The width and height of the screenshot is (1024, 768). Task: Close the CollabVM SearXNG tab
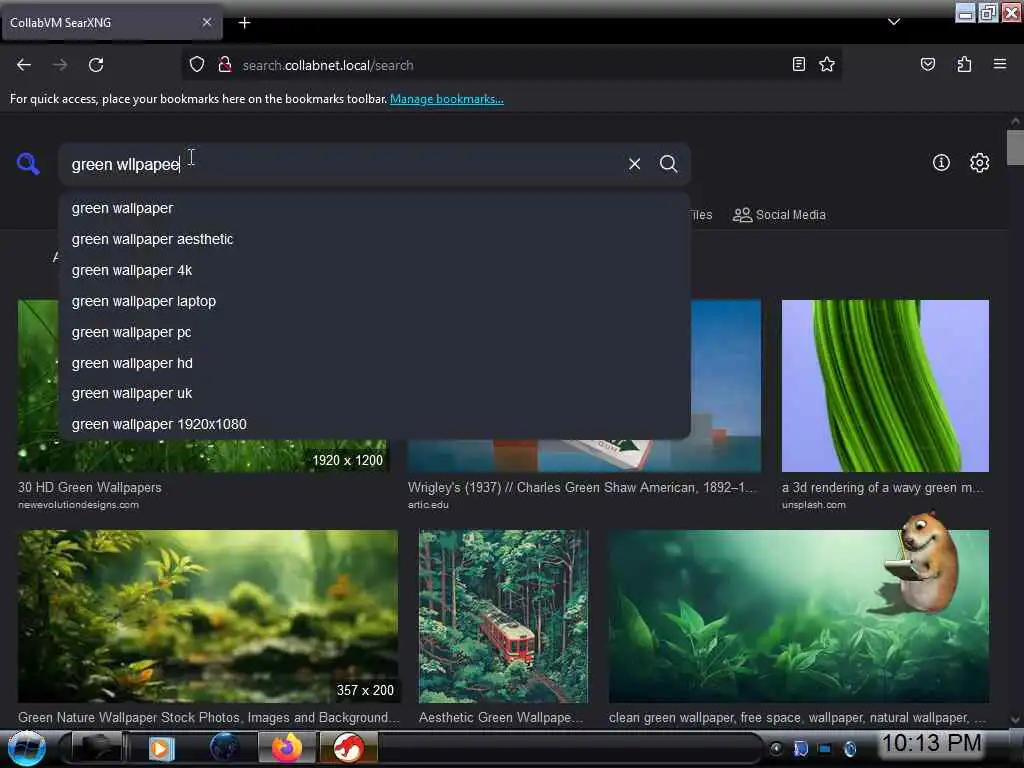click(x=206, y=22)
